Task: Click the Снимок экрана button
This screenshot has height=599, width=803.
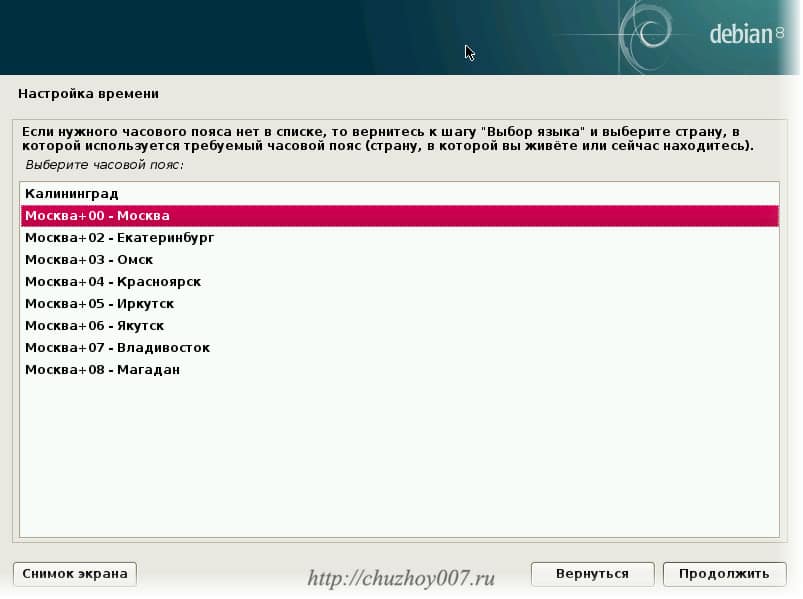Action: tap(75, 574)
